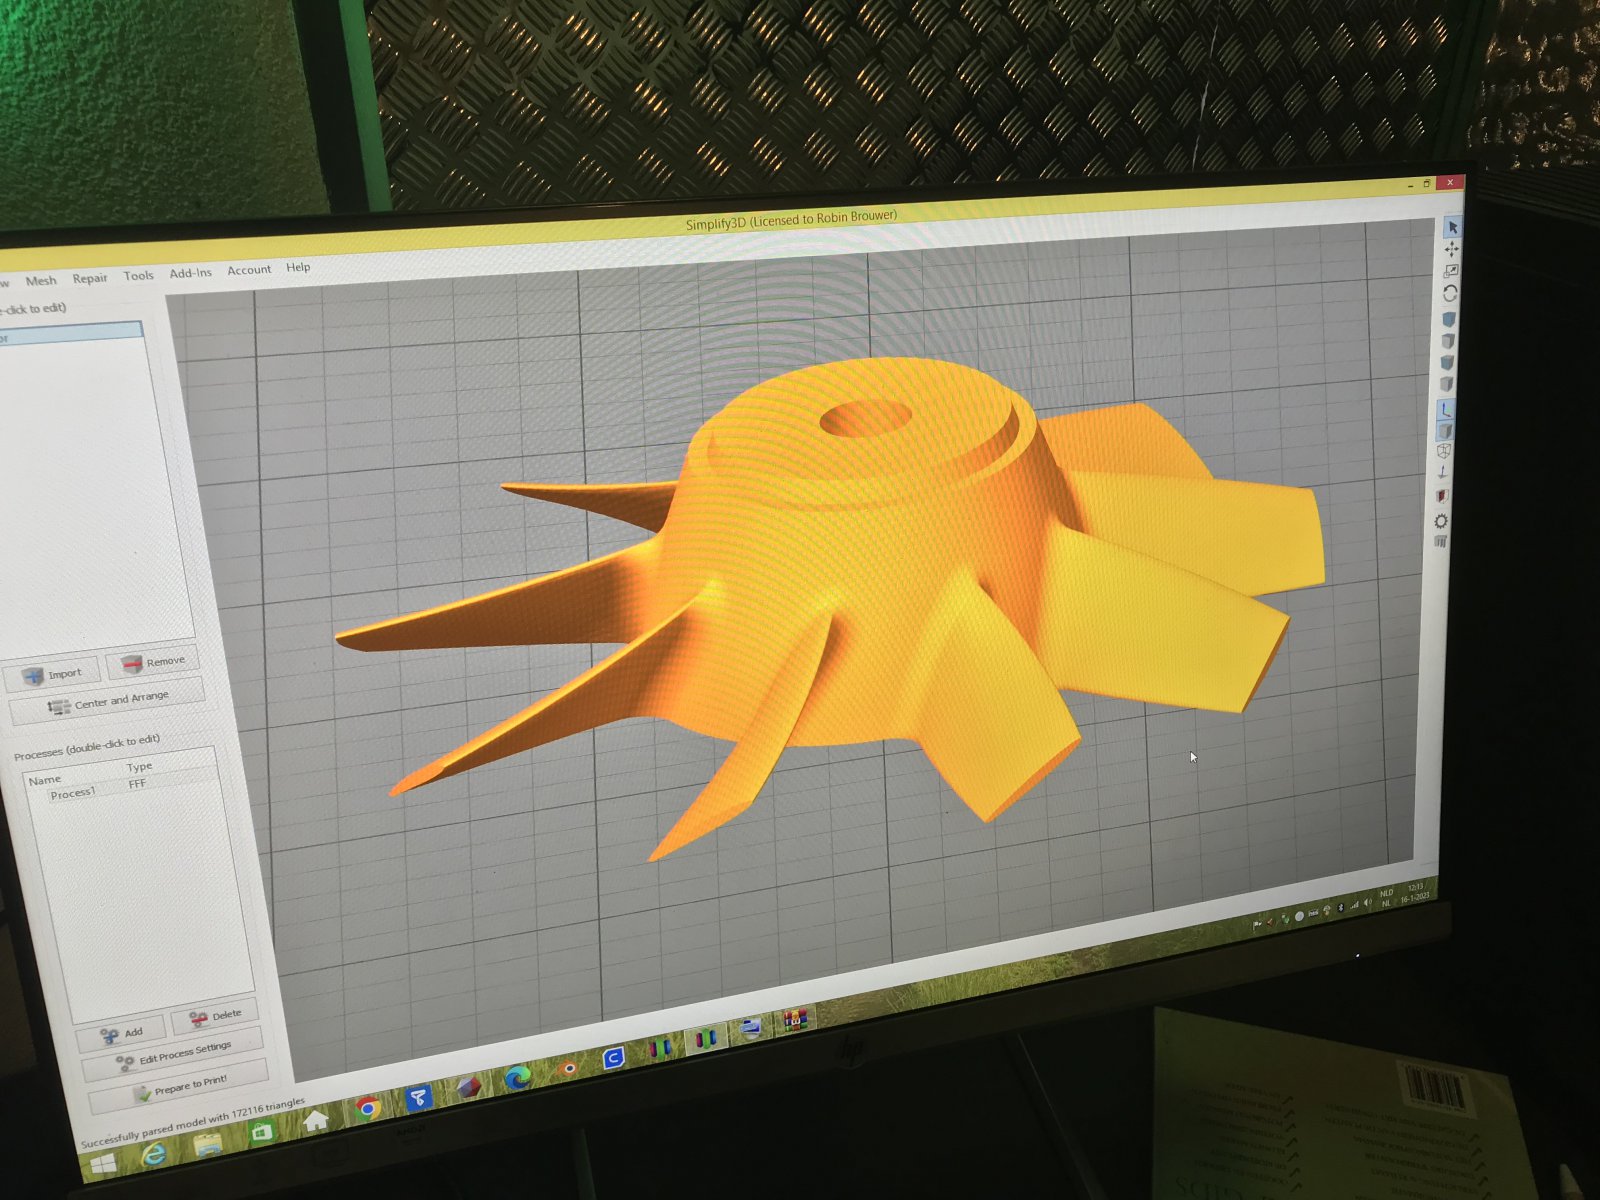
Task: Click the network signal tray icon
Action: [x=1354, y=905]
